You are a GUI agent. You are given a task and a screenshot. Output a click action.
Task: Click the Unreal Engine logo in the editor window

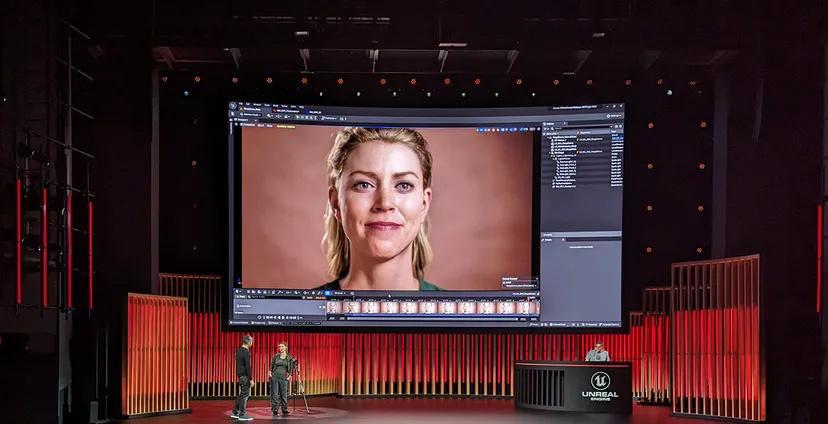click(233, 106)
